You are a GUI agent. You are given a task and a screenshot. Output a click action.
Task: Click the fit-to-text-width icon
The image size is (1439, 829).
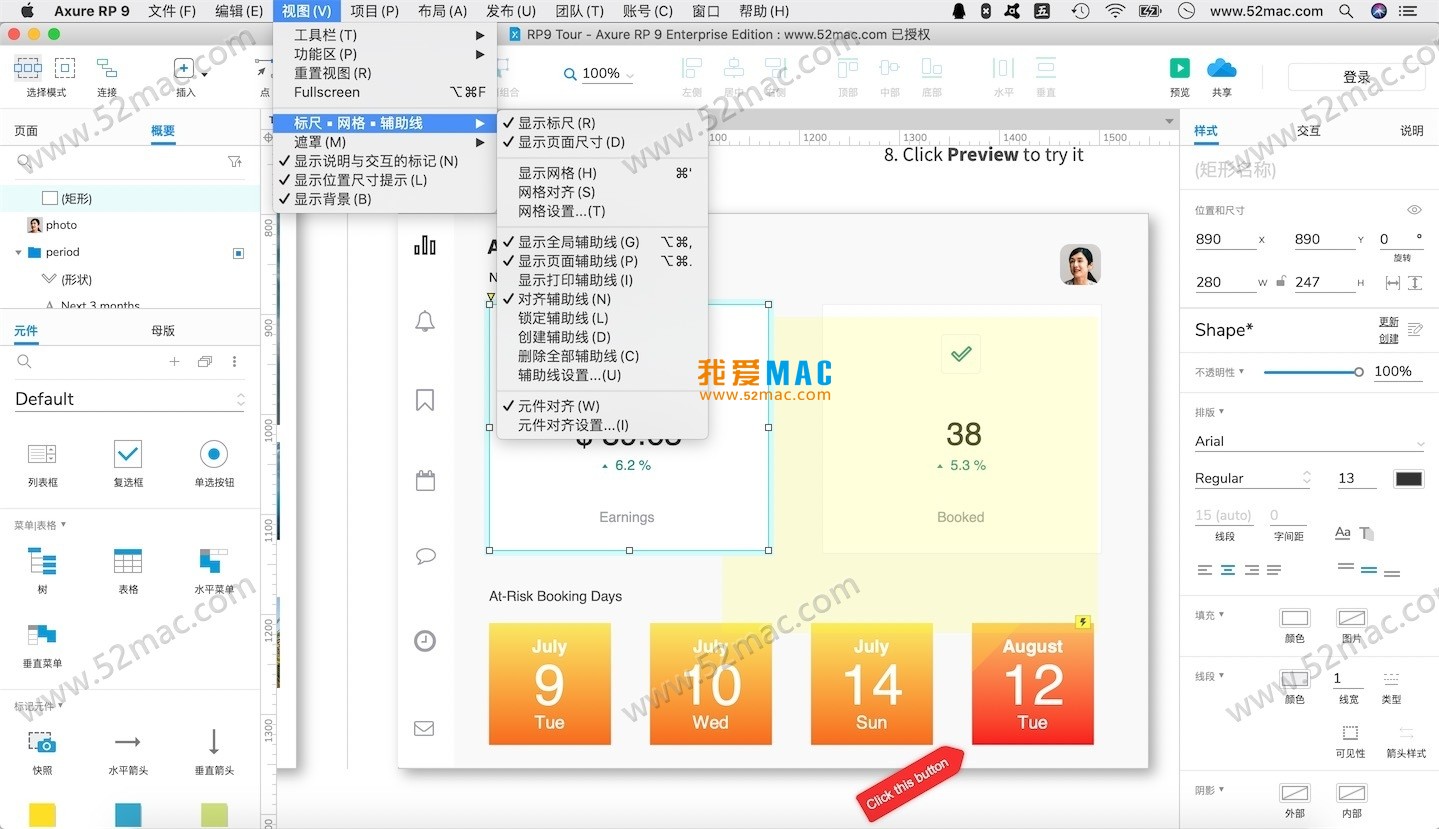1392,283
